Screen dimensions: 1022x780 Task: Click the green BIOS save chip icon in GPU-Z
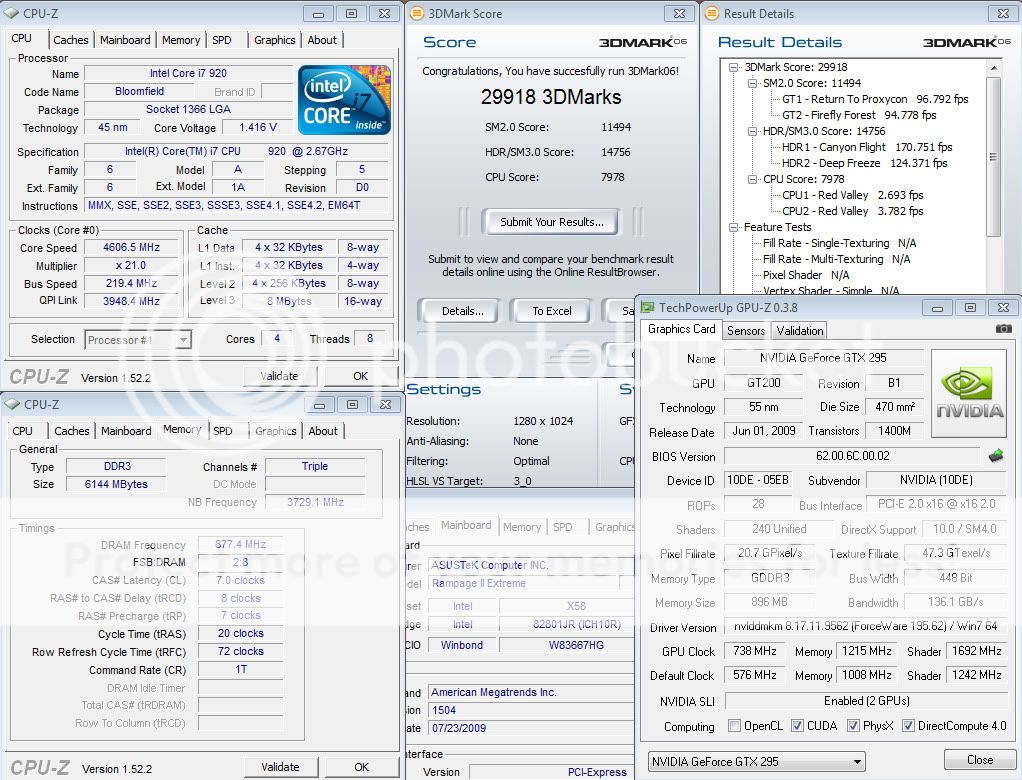click(x=996, y=456)
